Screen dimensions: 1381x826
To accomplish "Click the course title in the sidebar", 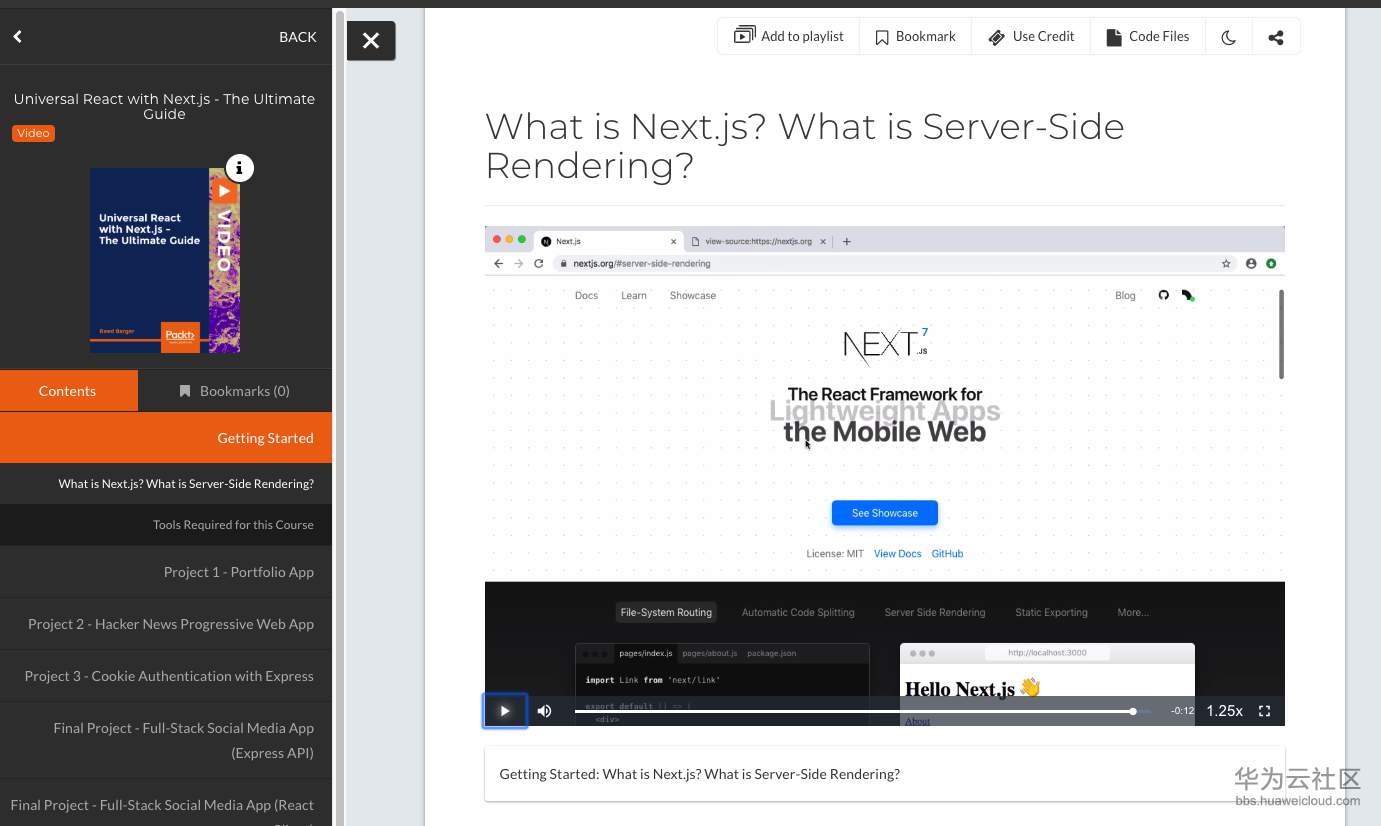I will (164, 106).
